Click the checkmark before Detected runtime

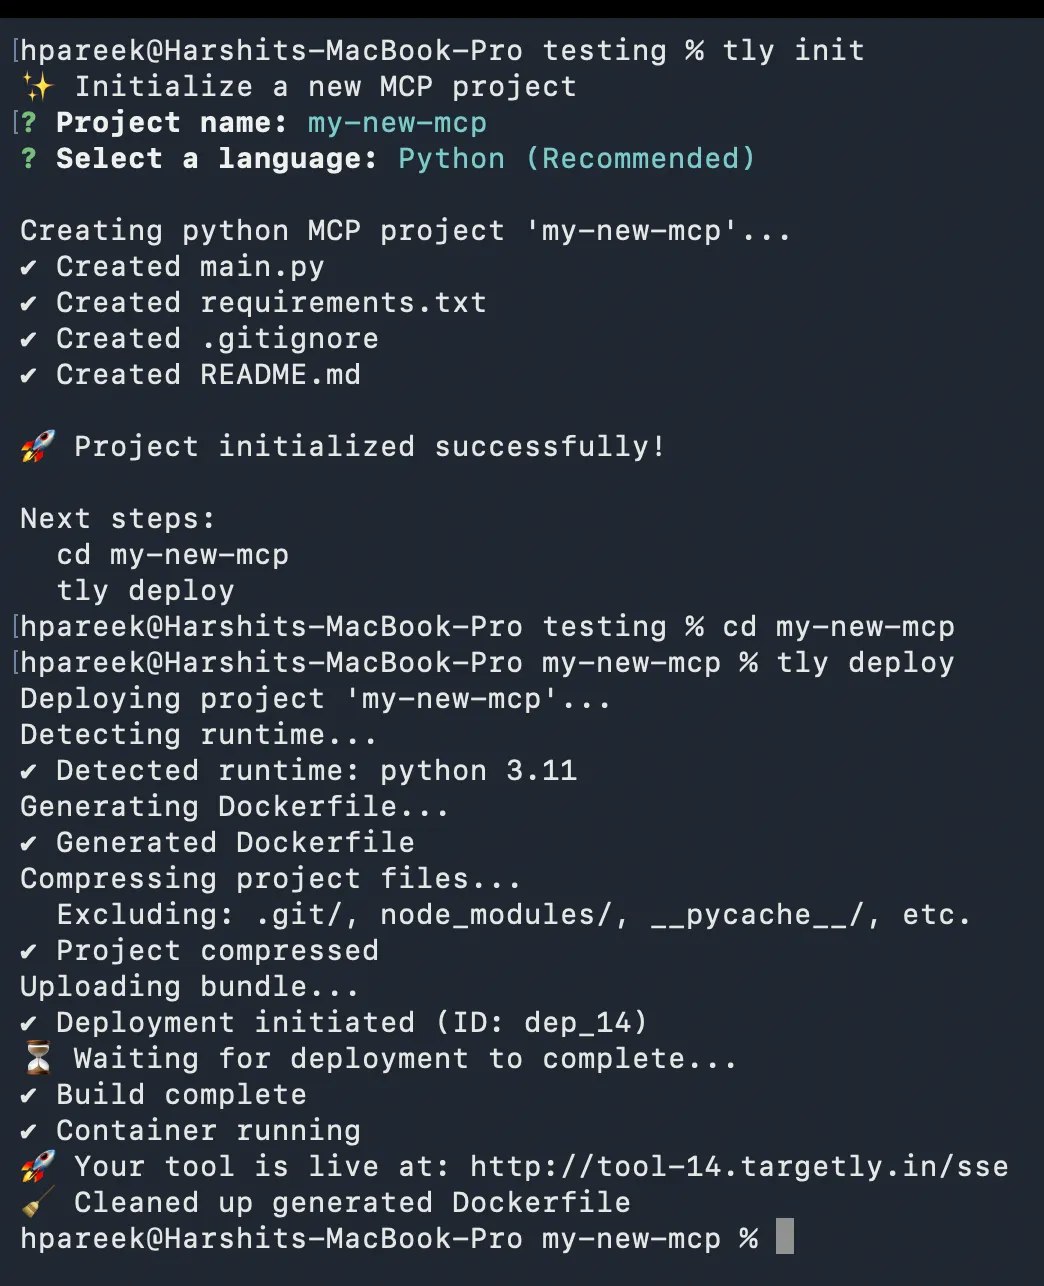click(x=29, y=771)
